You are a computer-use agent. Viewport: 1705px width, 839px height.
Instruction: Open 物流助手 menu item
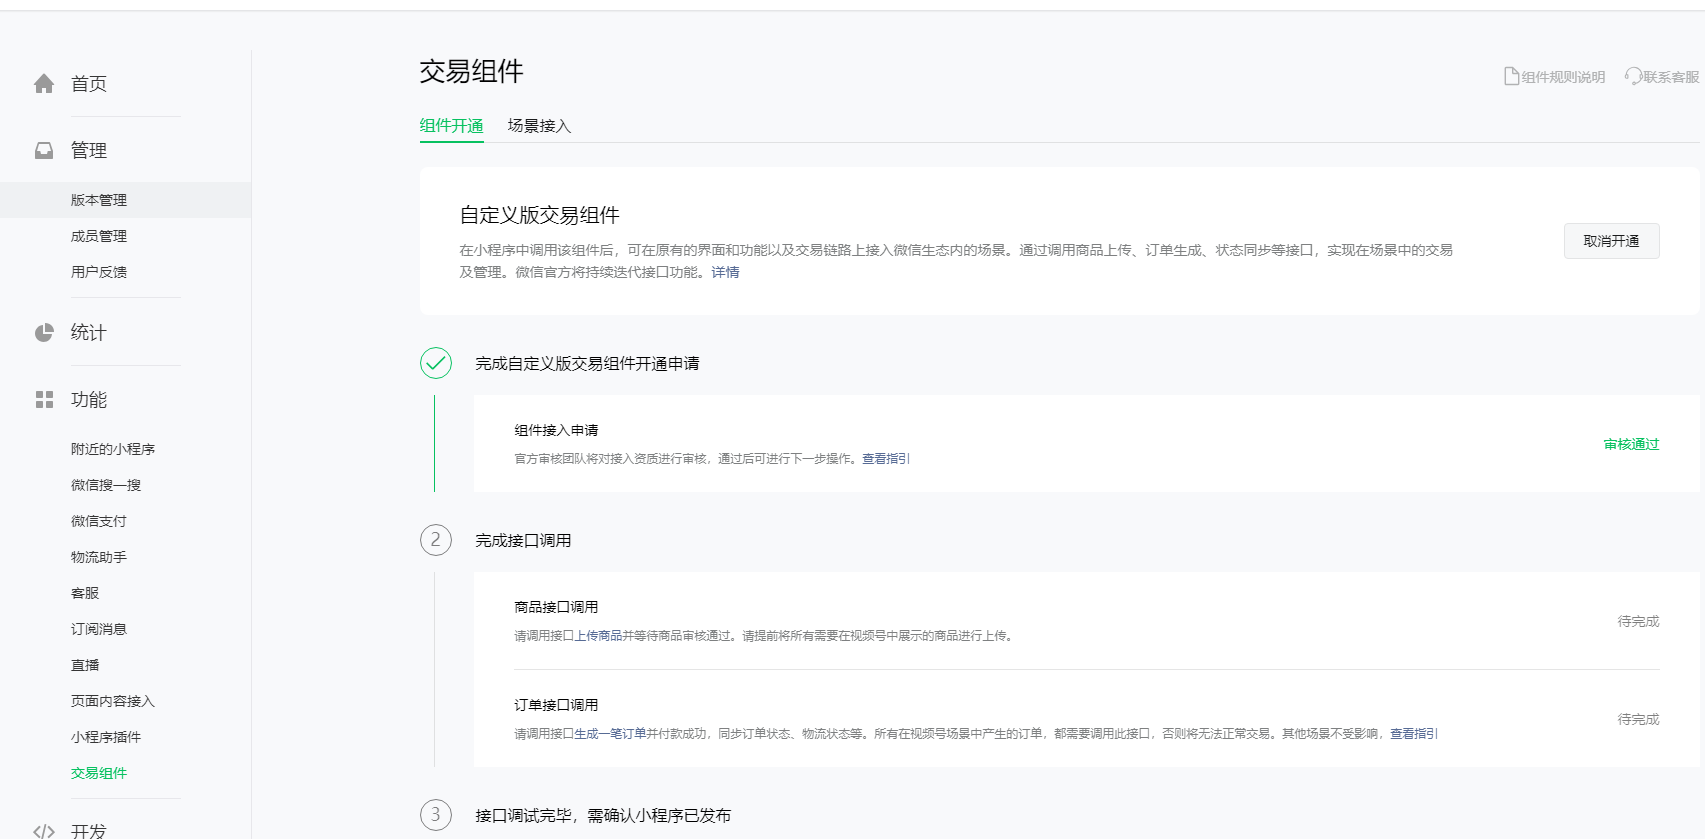pos(99,557)
